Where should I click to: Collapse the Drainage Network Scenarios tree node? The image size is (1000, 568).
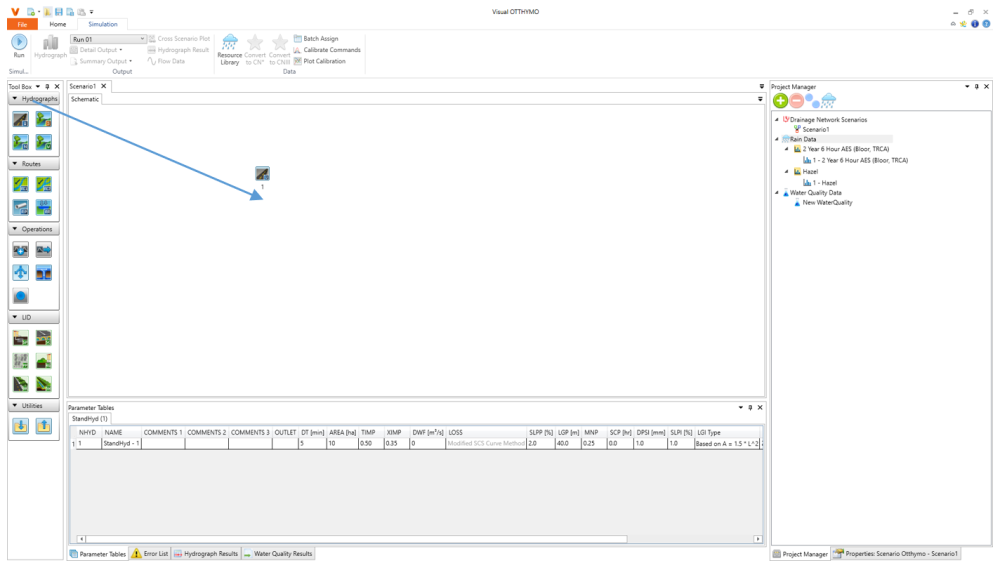click(777, 119)
